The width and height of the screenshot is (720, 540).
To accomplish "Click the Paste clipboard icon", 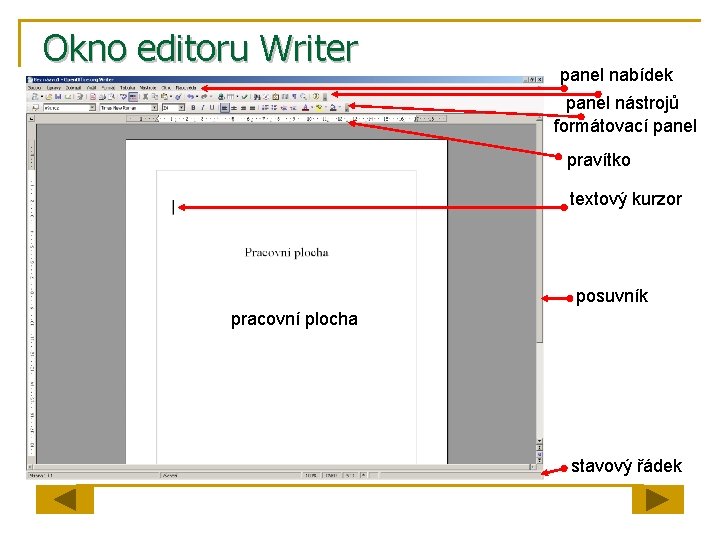I will [x=164, y=97].
